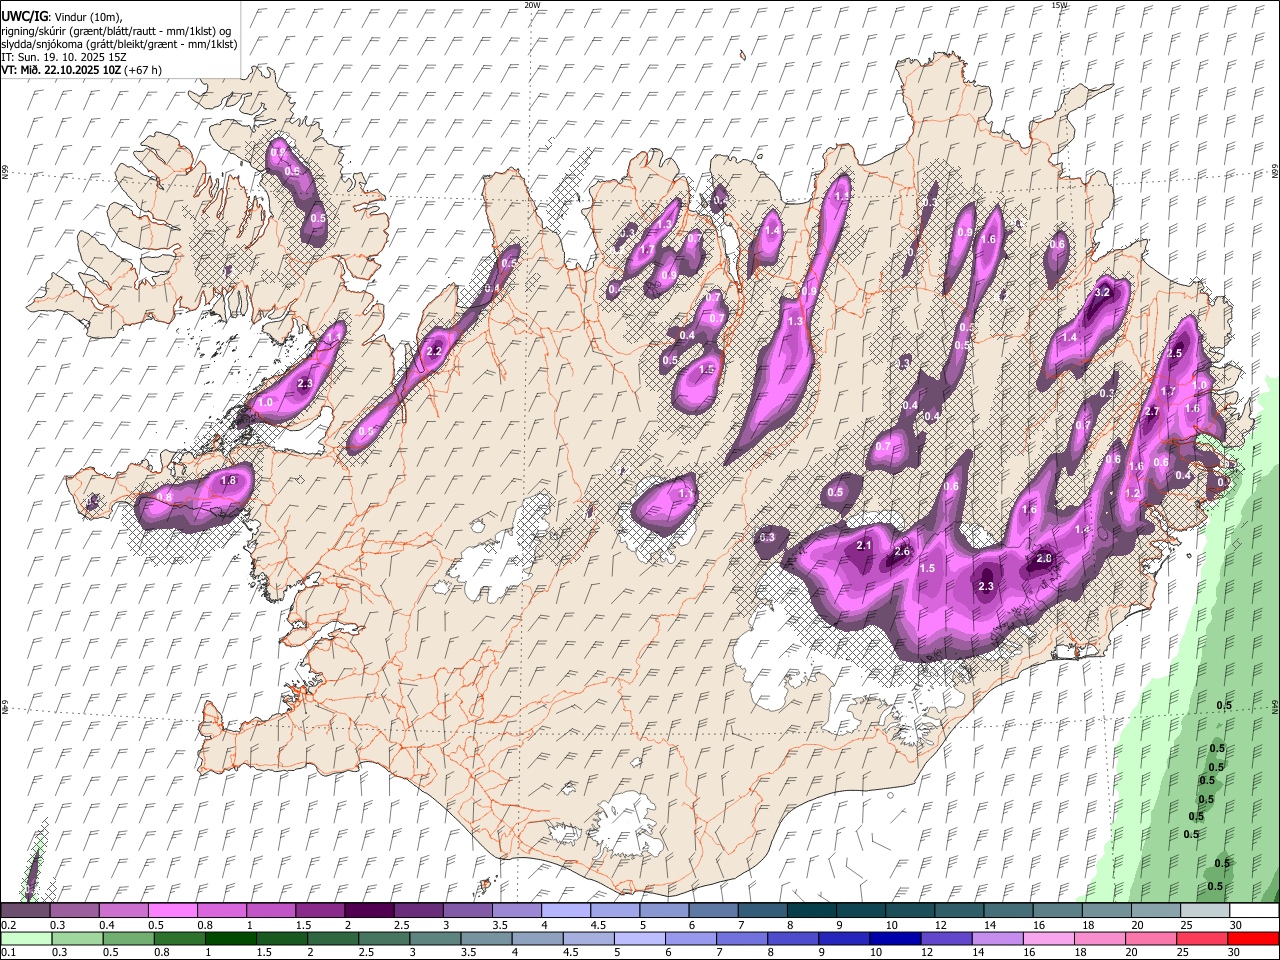
Task: Click the 0.2 label under the upper legend row
Action: point(7,925)
